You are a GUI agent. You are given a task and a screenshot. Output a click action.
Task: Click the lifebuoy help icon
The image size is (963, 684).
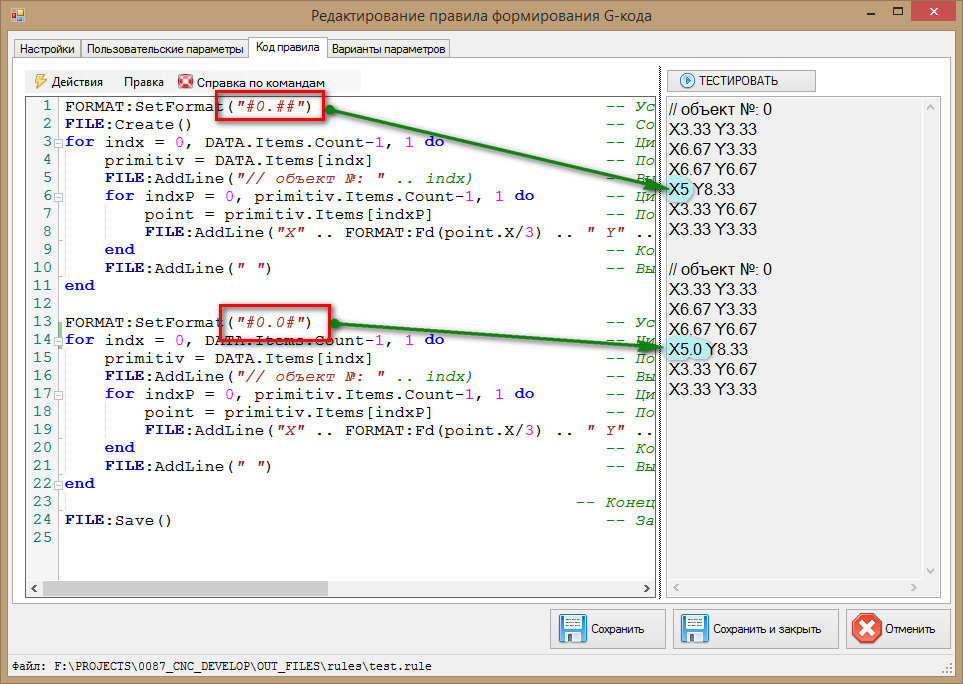click(185, 82)
